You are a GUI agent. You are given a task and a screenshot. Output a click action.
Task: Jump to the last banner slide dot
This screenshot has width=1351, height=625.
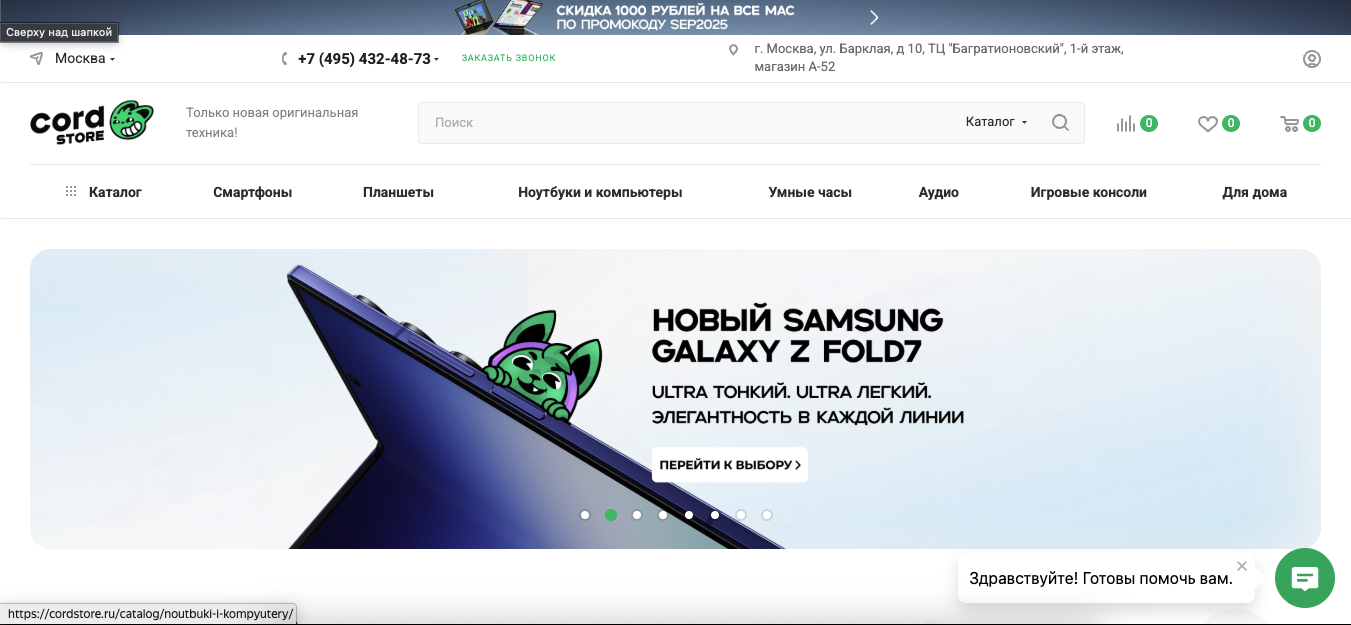click(x=767, y=515)
